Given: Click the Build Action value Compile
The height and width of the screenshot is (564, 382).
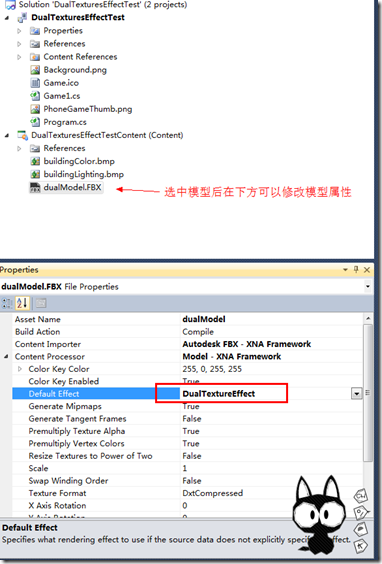Looking at the screenshot, I should pos(198,332).
